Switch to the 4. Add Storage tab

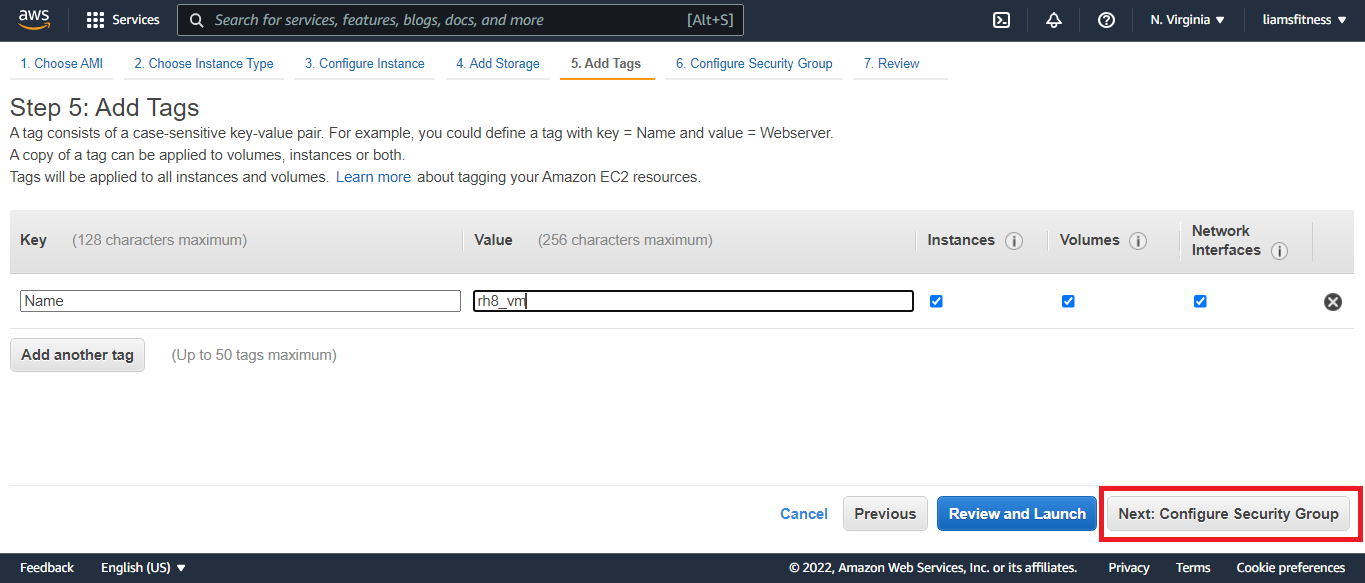(497, 63)
